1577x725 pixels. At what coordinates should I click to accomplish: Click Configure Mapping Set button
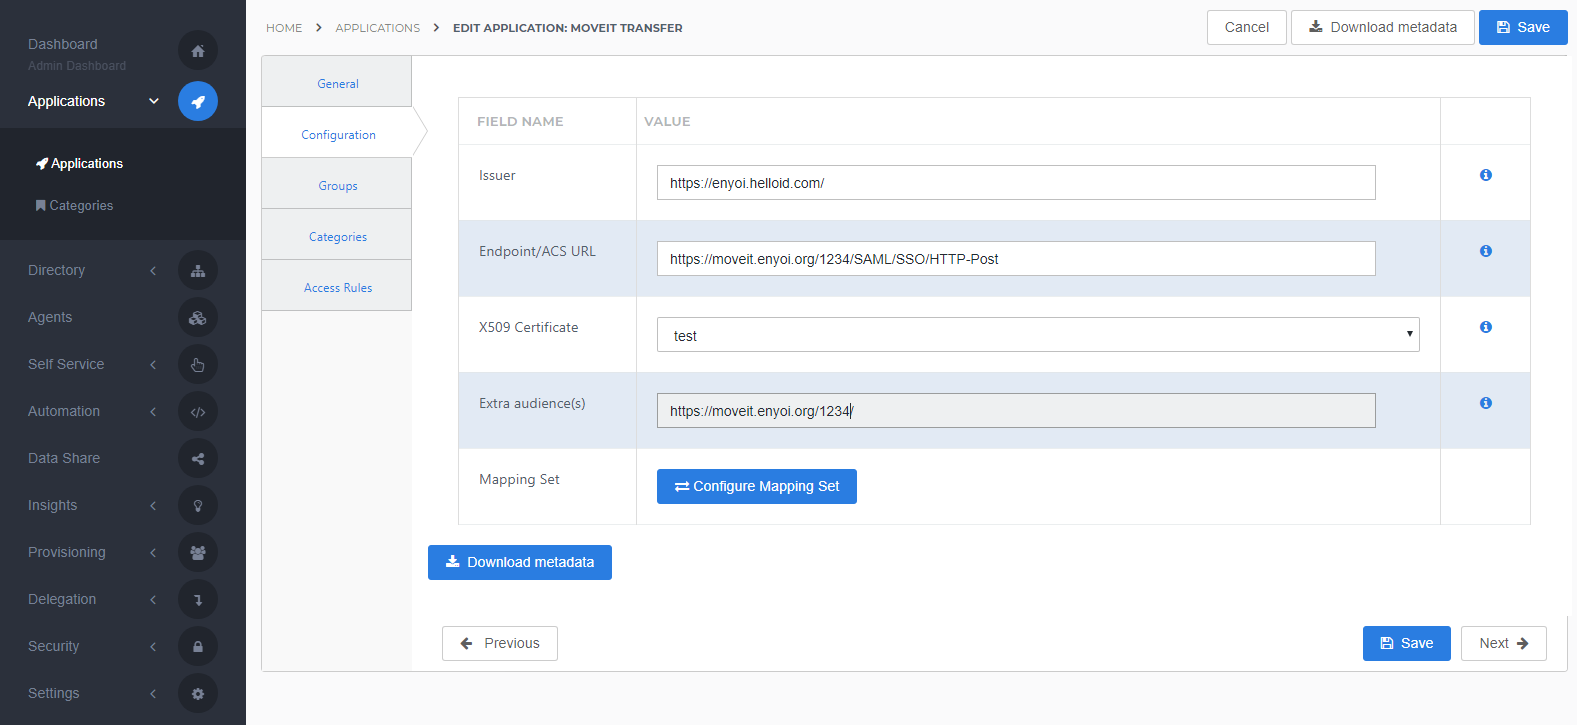pos(757,486)
